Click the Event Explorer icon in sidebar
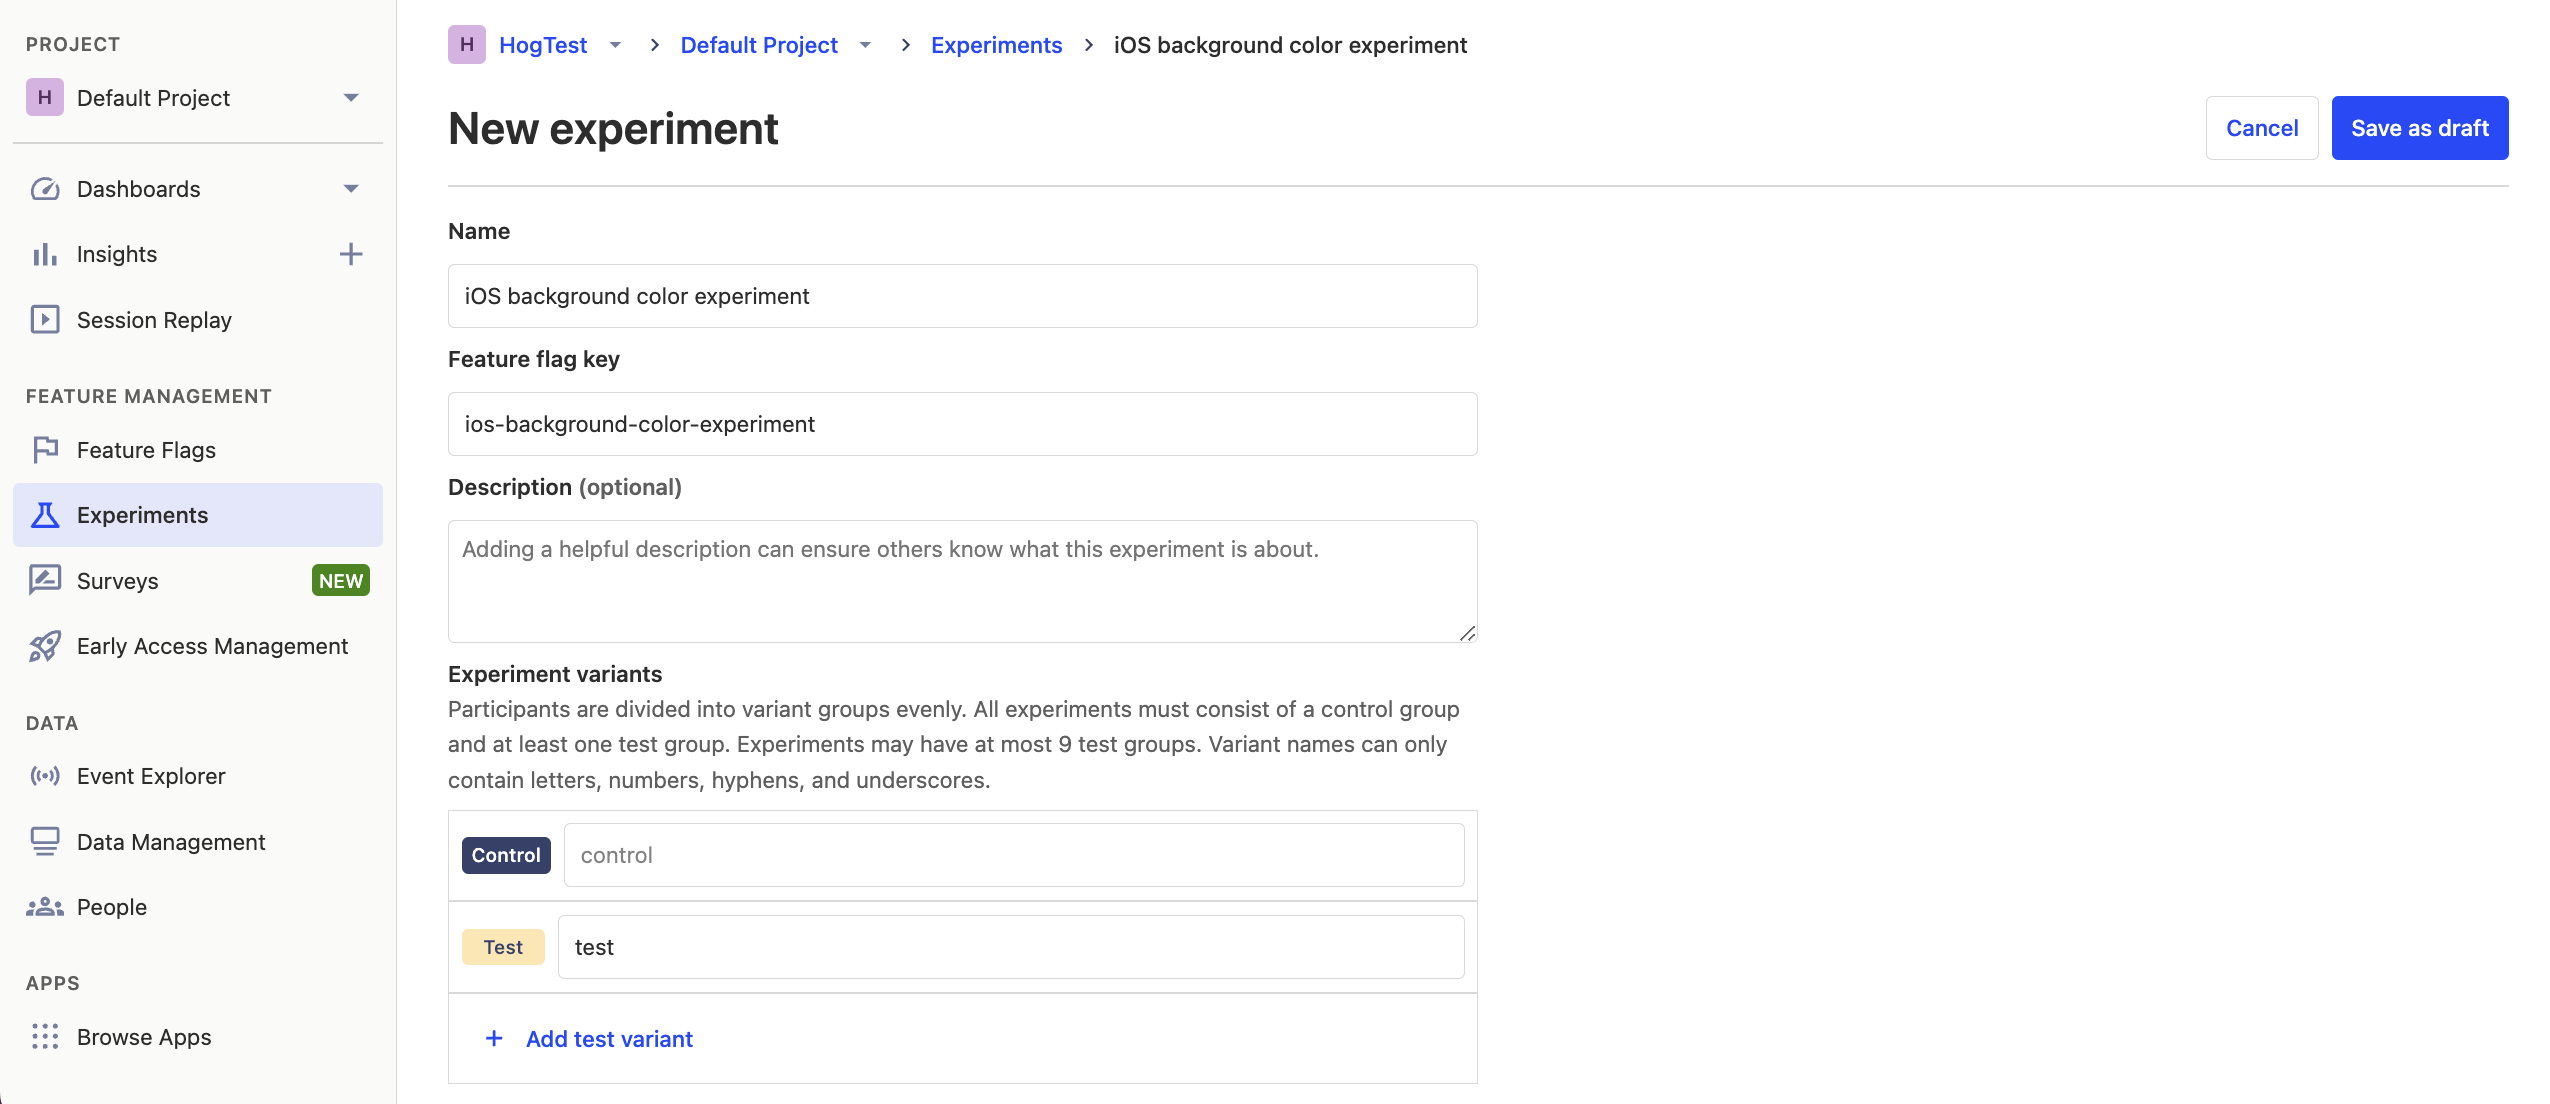Screen dimensions: 2550x1104 44,776
